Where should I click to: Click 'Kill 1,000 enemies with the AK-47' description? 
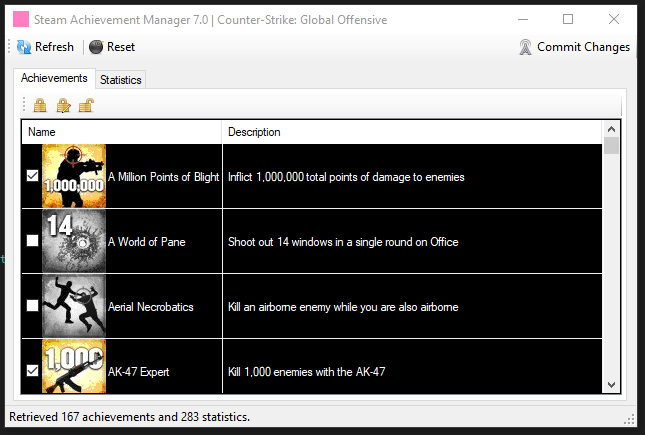(306, 372)
